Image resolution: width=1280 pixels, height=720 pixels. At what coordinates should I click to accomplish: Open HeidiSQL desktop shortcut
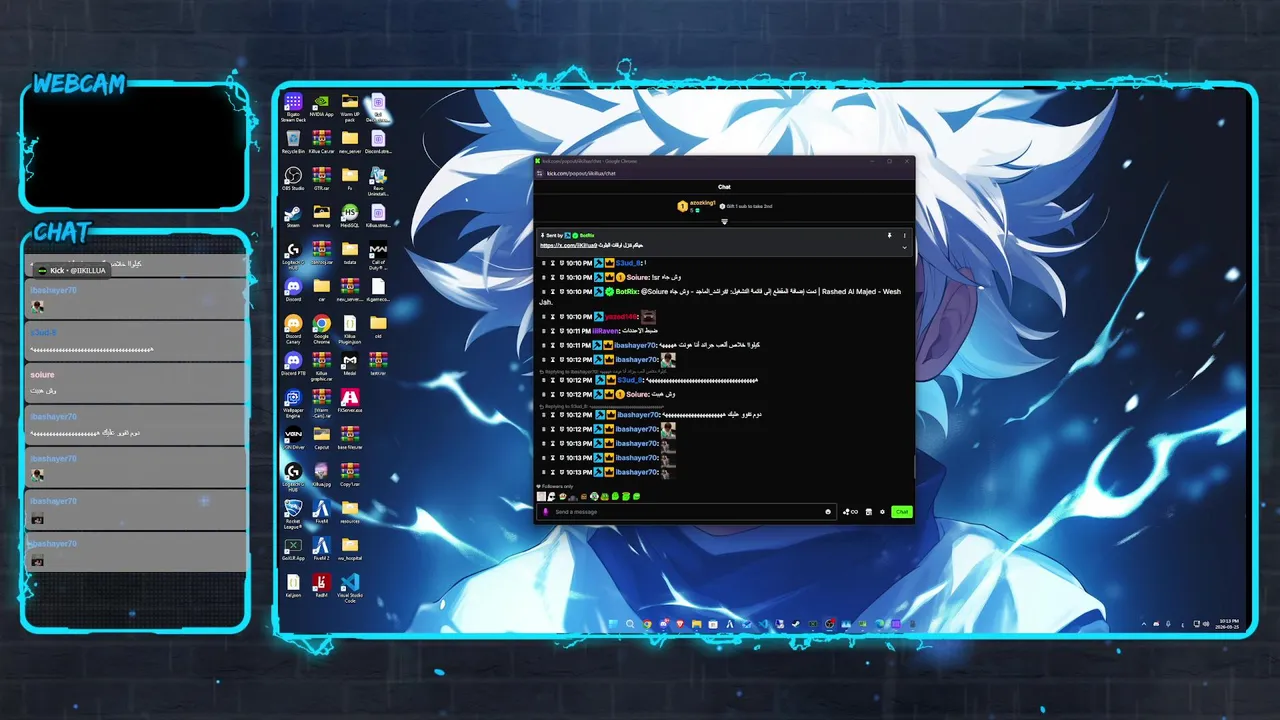[350, 216]
